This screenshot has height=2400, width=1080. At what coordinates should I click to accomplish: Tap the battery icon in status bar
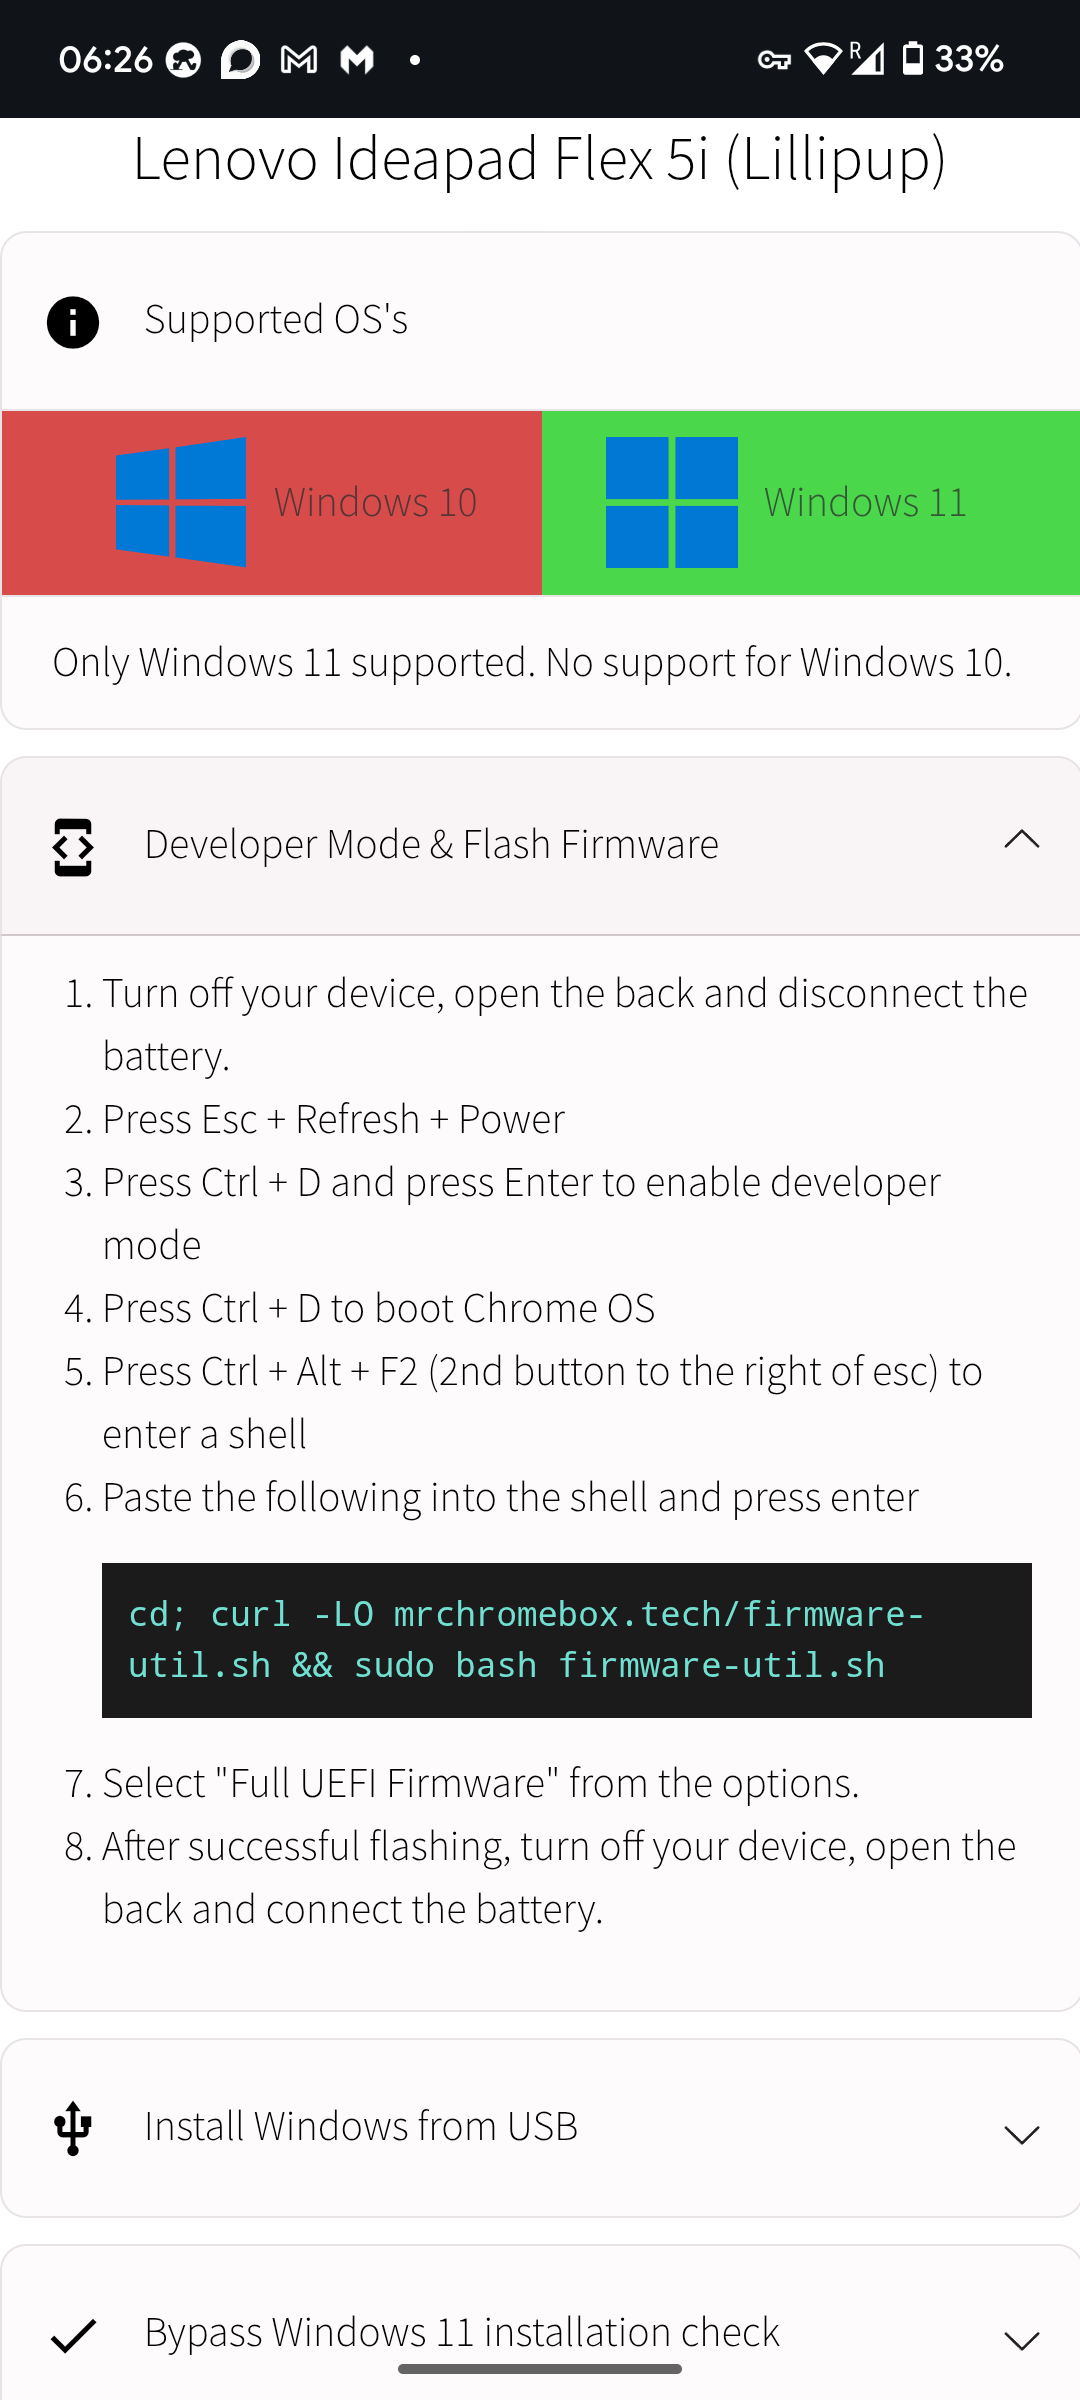tap(912, 59)
